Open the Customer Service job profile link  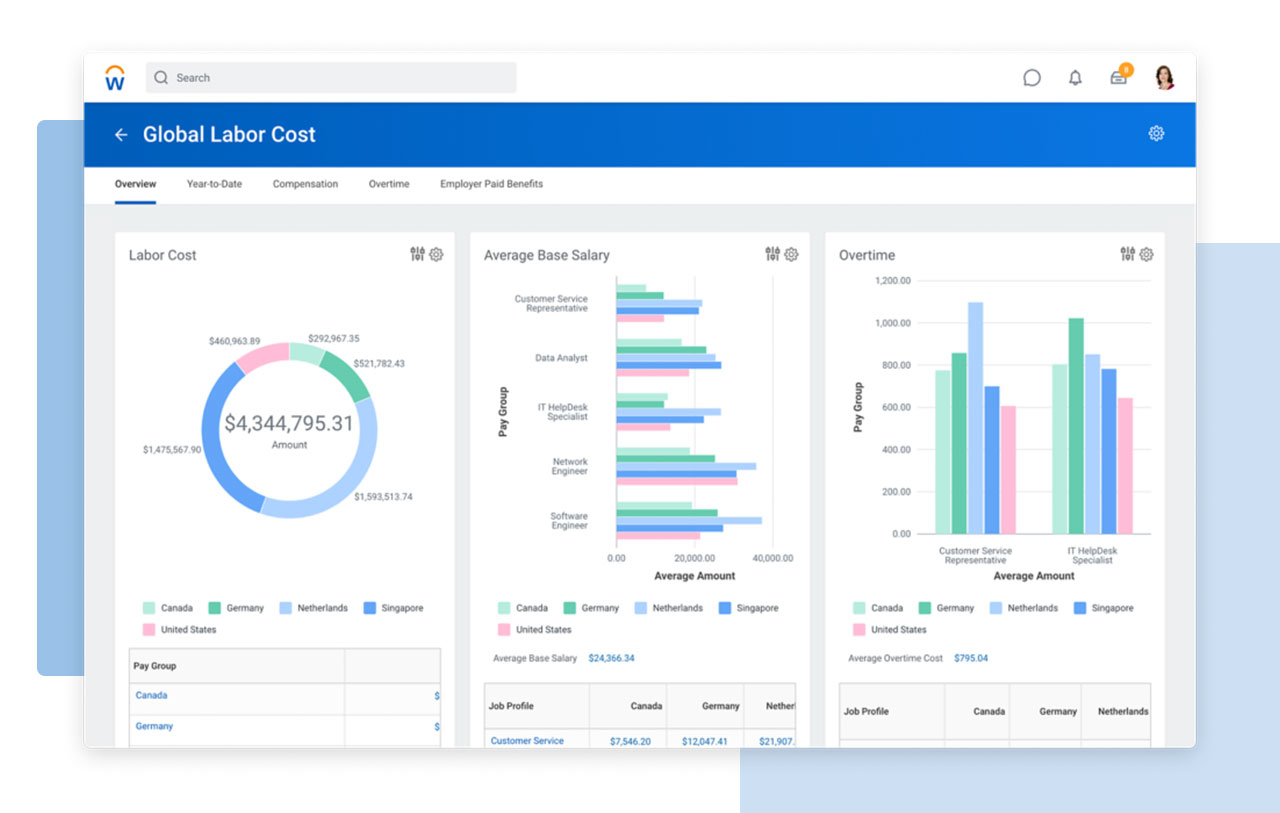527,741
